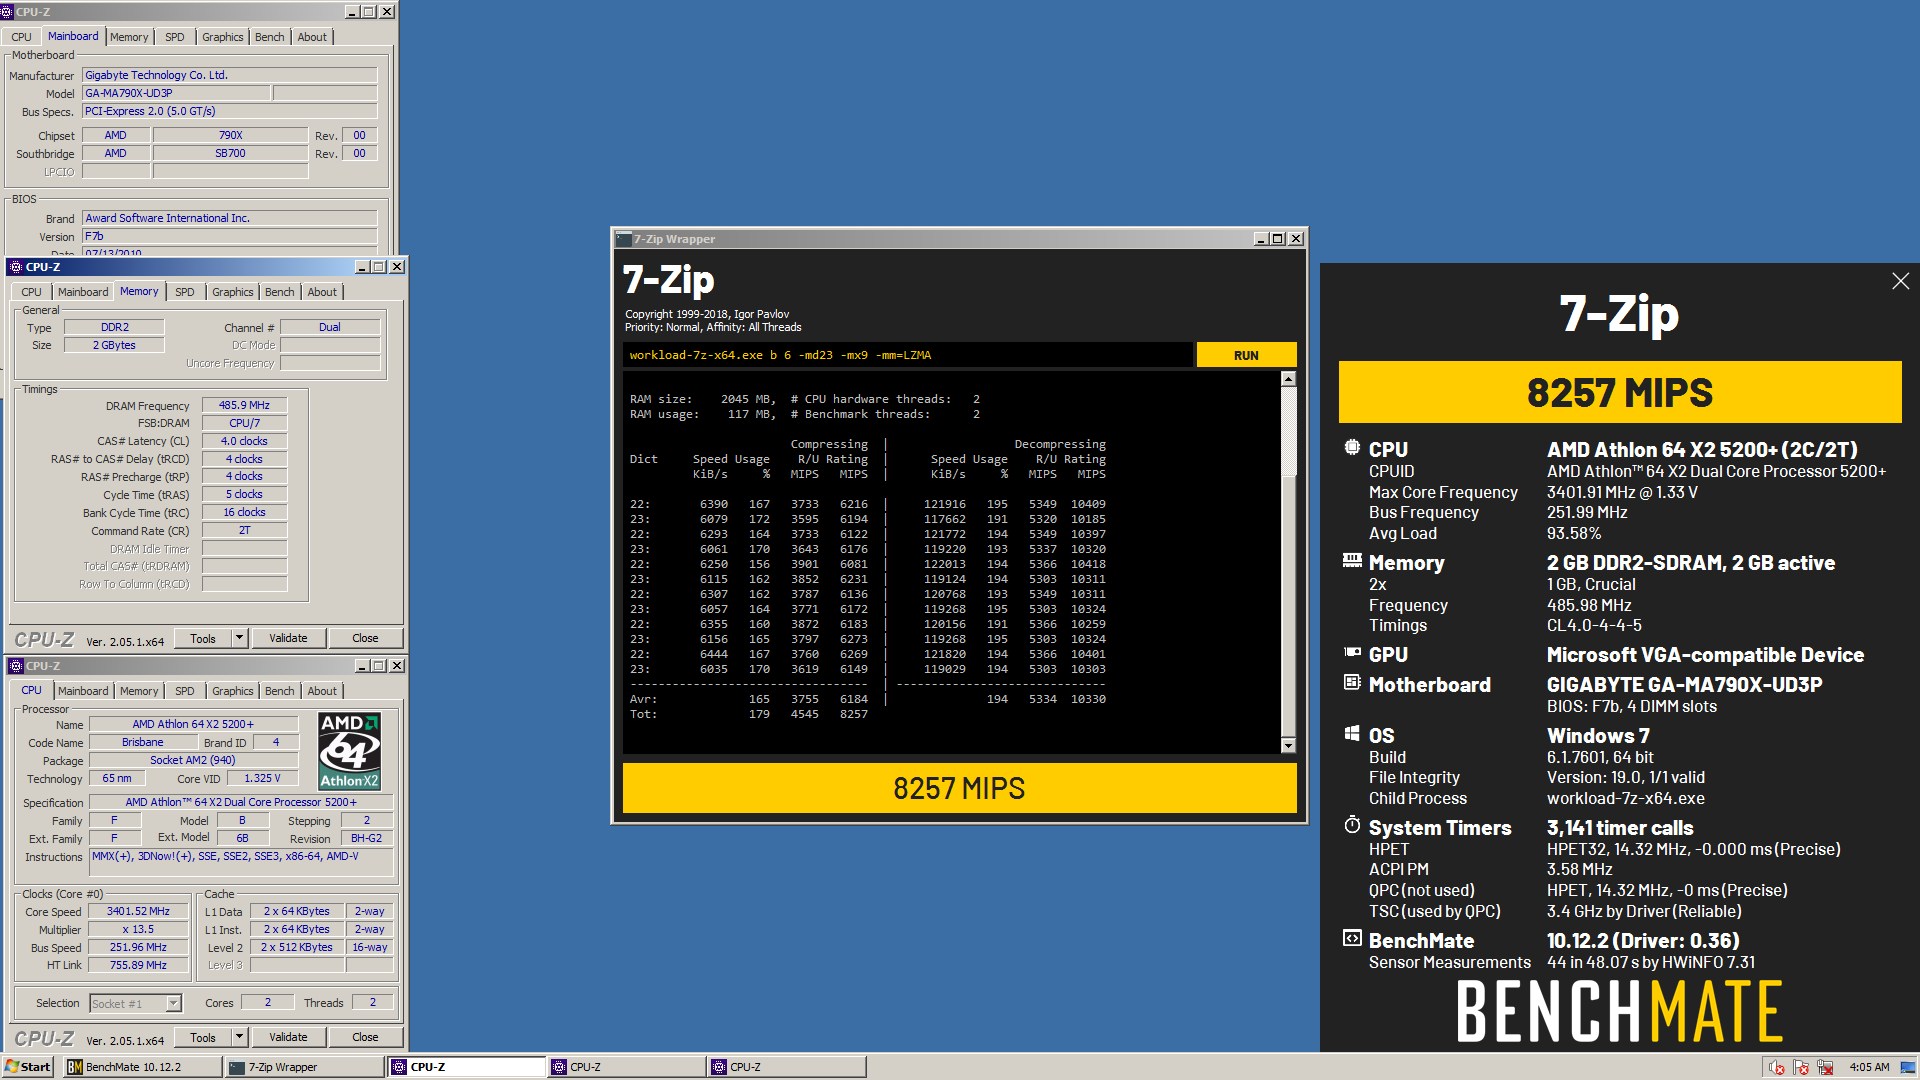Viewport: 1920px width, 1080px height.
Task: Click the GPU card icon in BenchMate panel
Action: [x=1352, y=652]
